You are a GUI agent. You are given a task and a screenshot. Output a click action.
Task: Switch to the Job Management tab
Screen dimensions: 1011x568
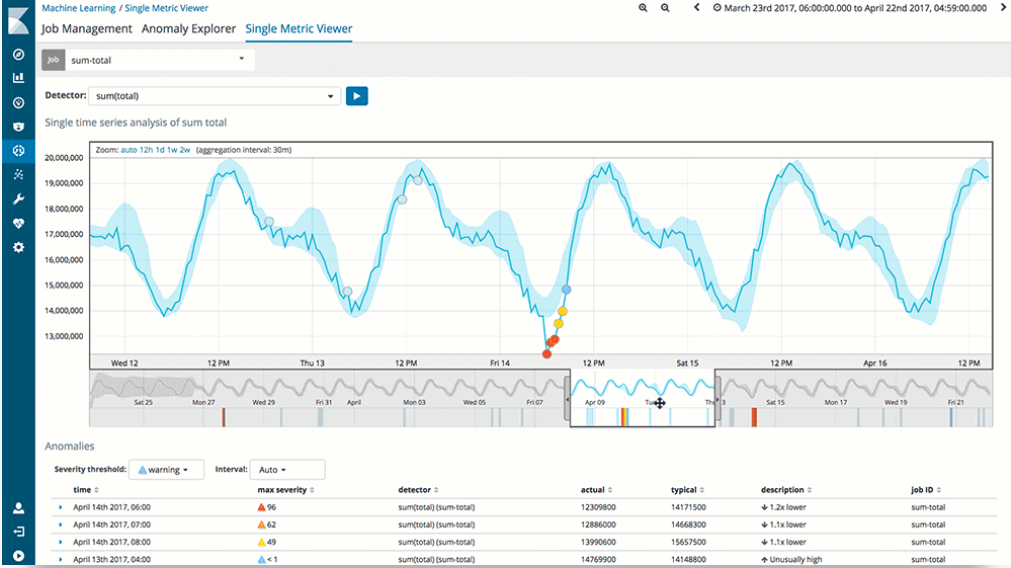point(86,28)
